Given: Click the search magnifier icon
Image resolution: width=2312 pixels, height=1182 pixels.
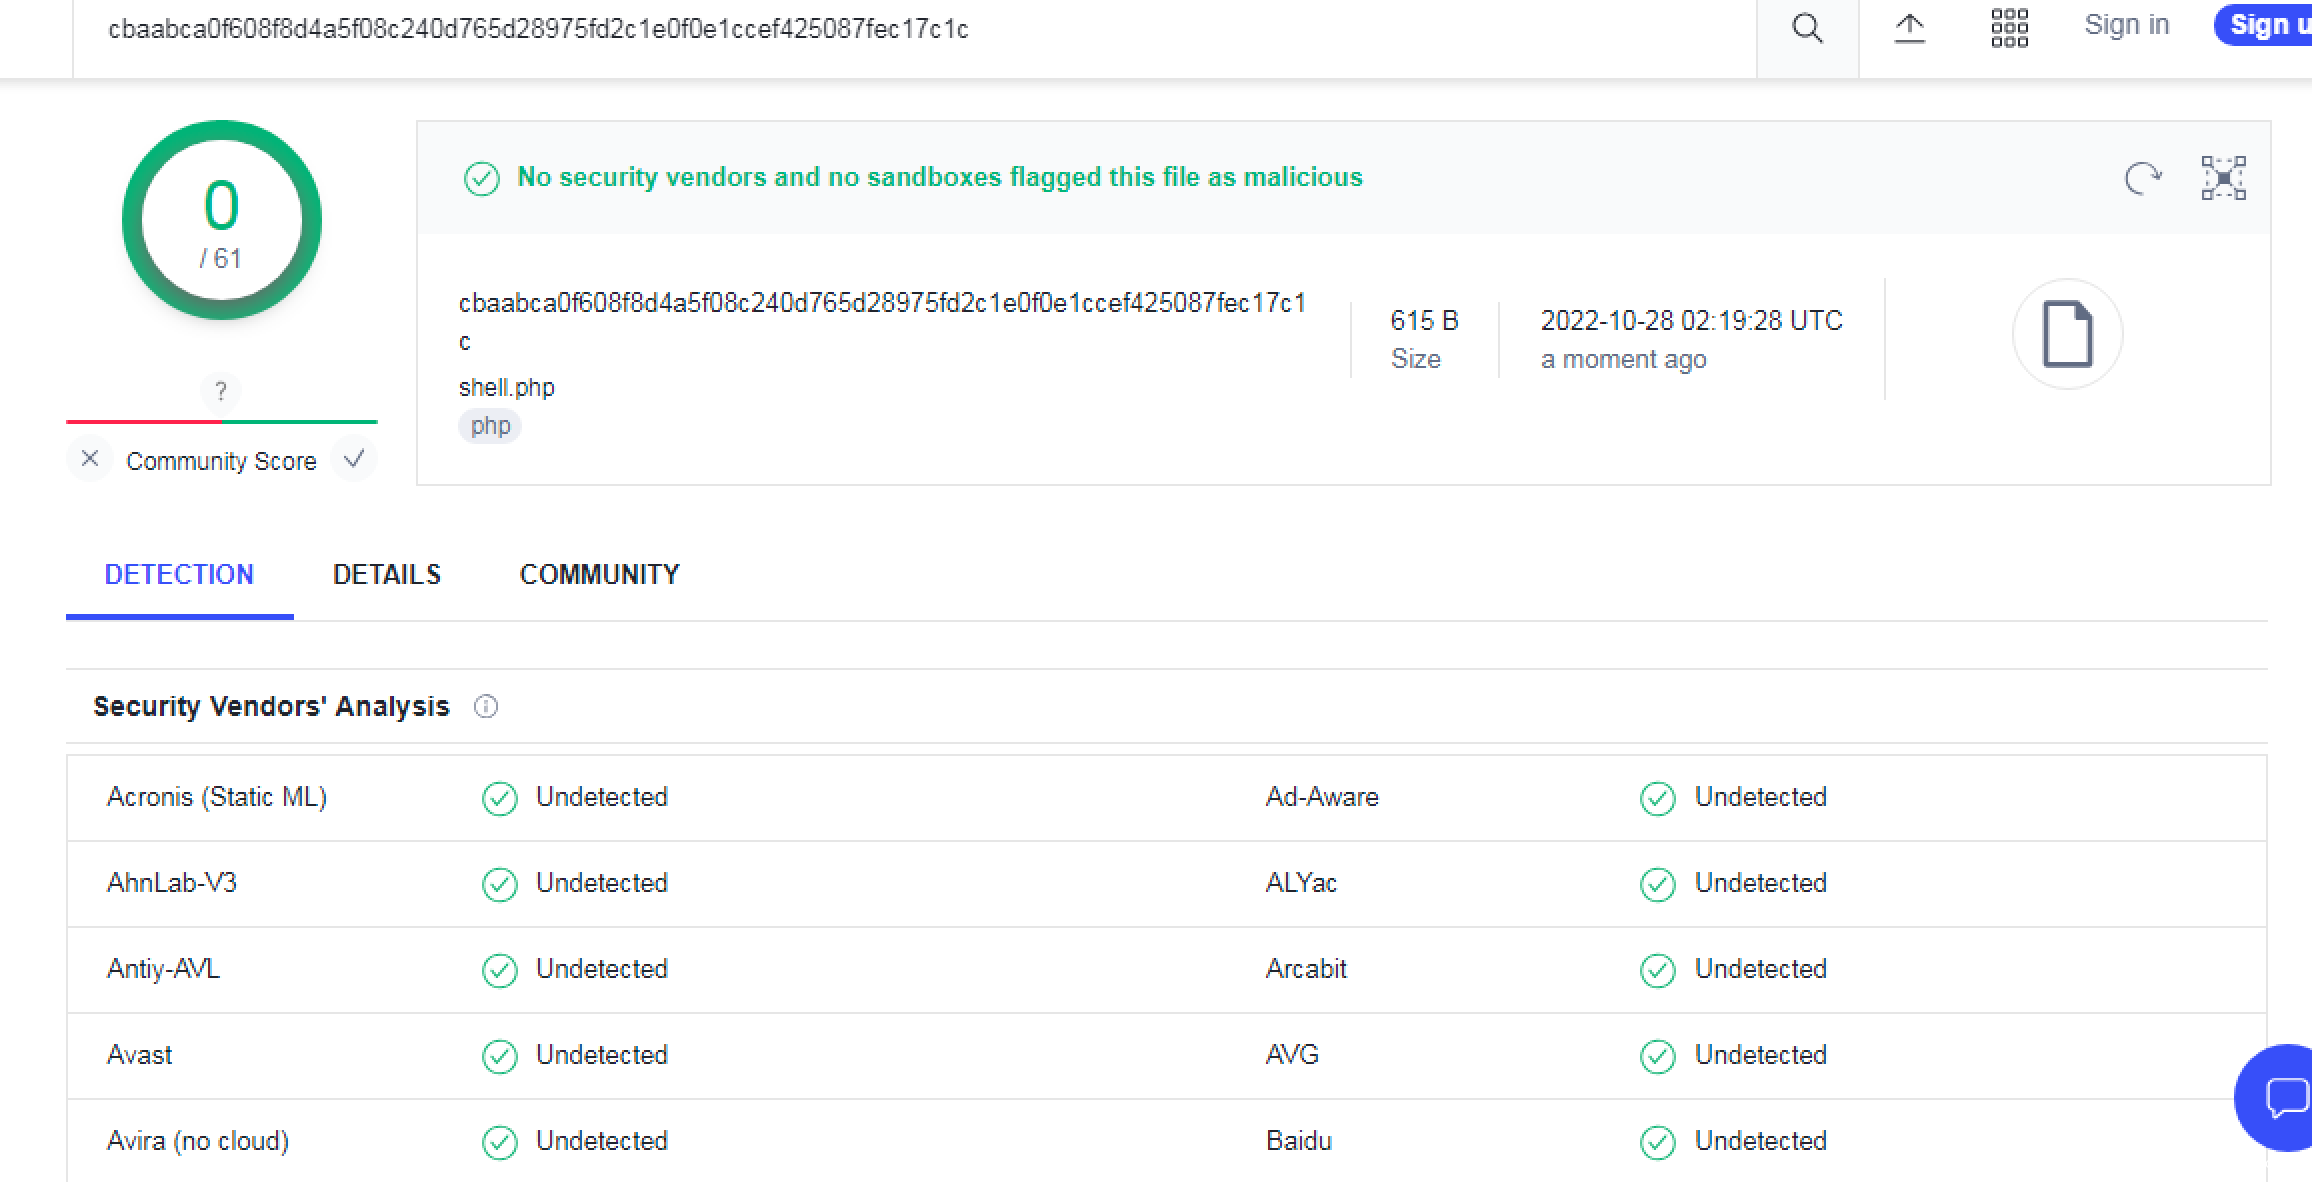Looking at the screenshot, I should click(1807, 28).
